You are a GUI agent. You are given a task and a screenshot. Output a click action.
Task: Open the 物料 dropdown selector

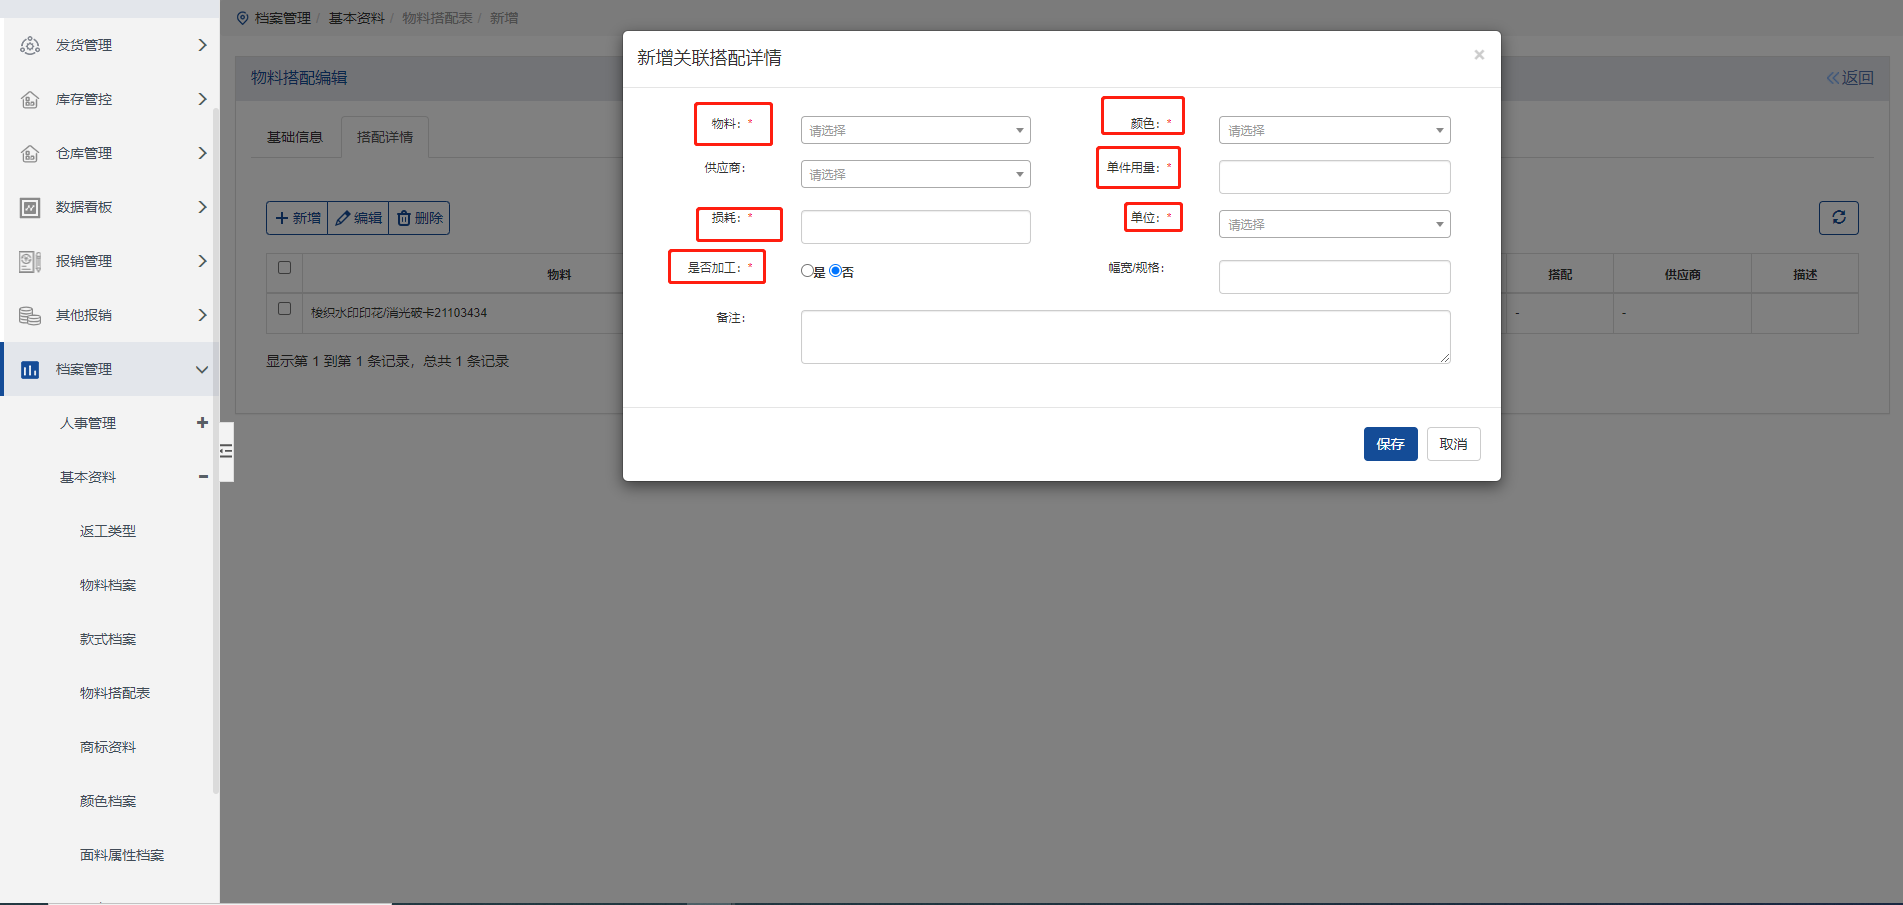click(x=915, y=130)
